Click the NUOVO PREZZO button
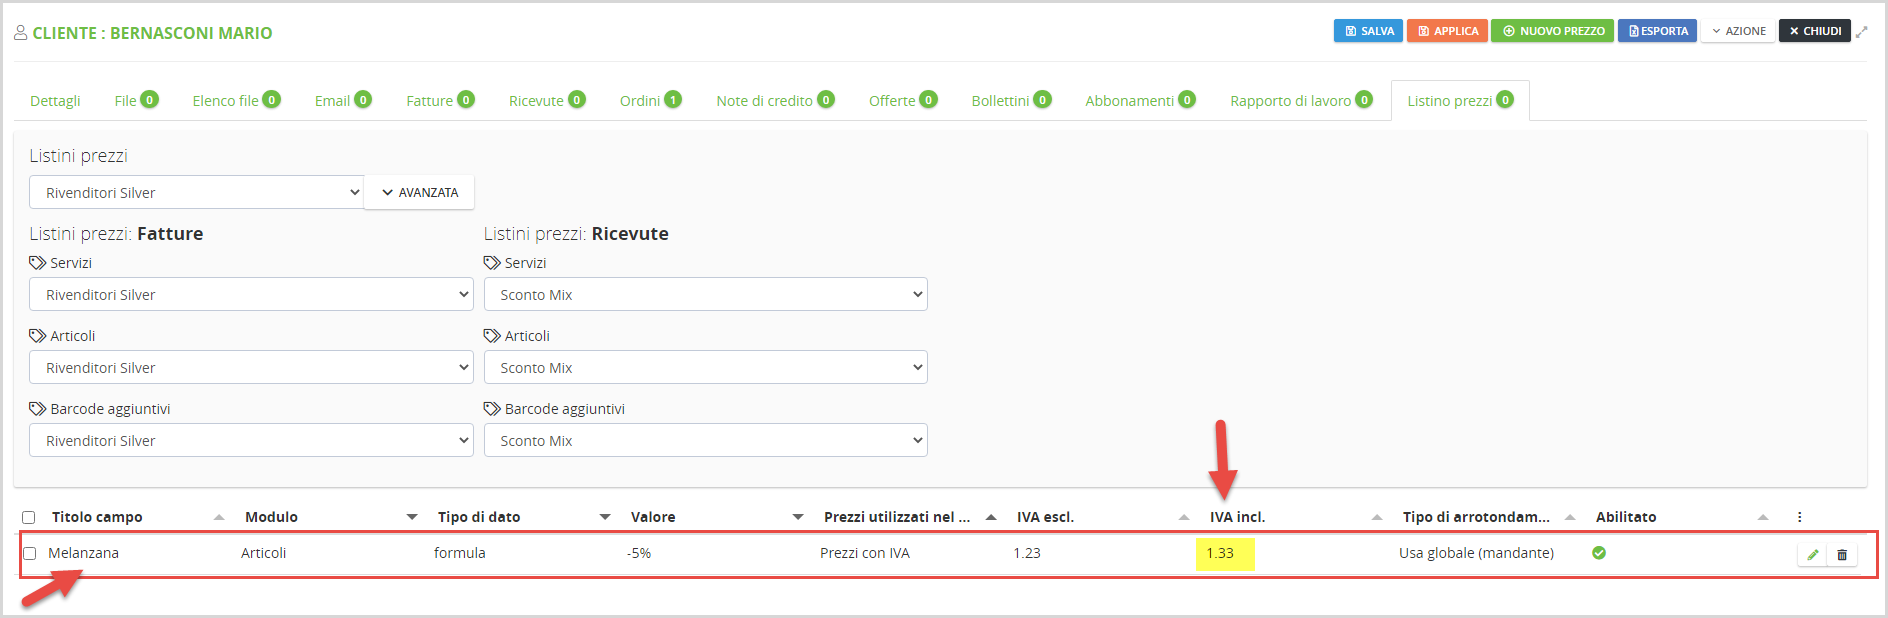 pos(1552,31)
